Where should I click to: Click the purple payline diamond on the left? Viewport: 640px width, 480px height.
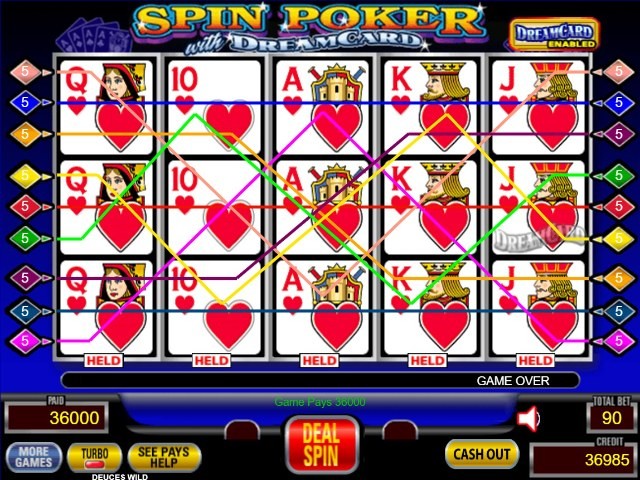(x=25, y=278)
